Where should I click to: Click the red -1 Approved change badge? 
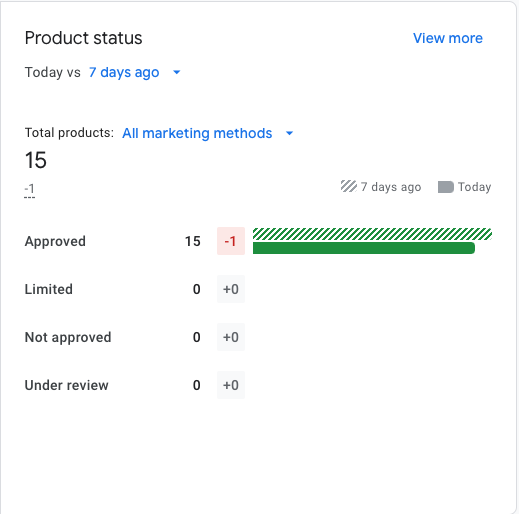coord(231,241)
